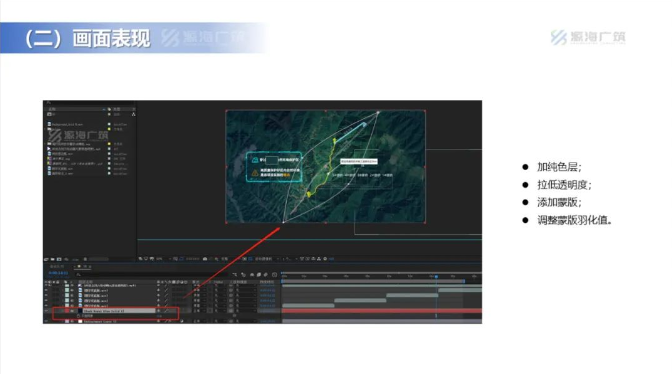Click the slide bullet text '添加蒙版'
Image resolution: width=672 pixels, height=374 pixels.
(x=557, y=202)
